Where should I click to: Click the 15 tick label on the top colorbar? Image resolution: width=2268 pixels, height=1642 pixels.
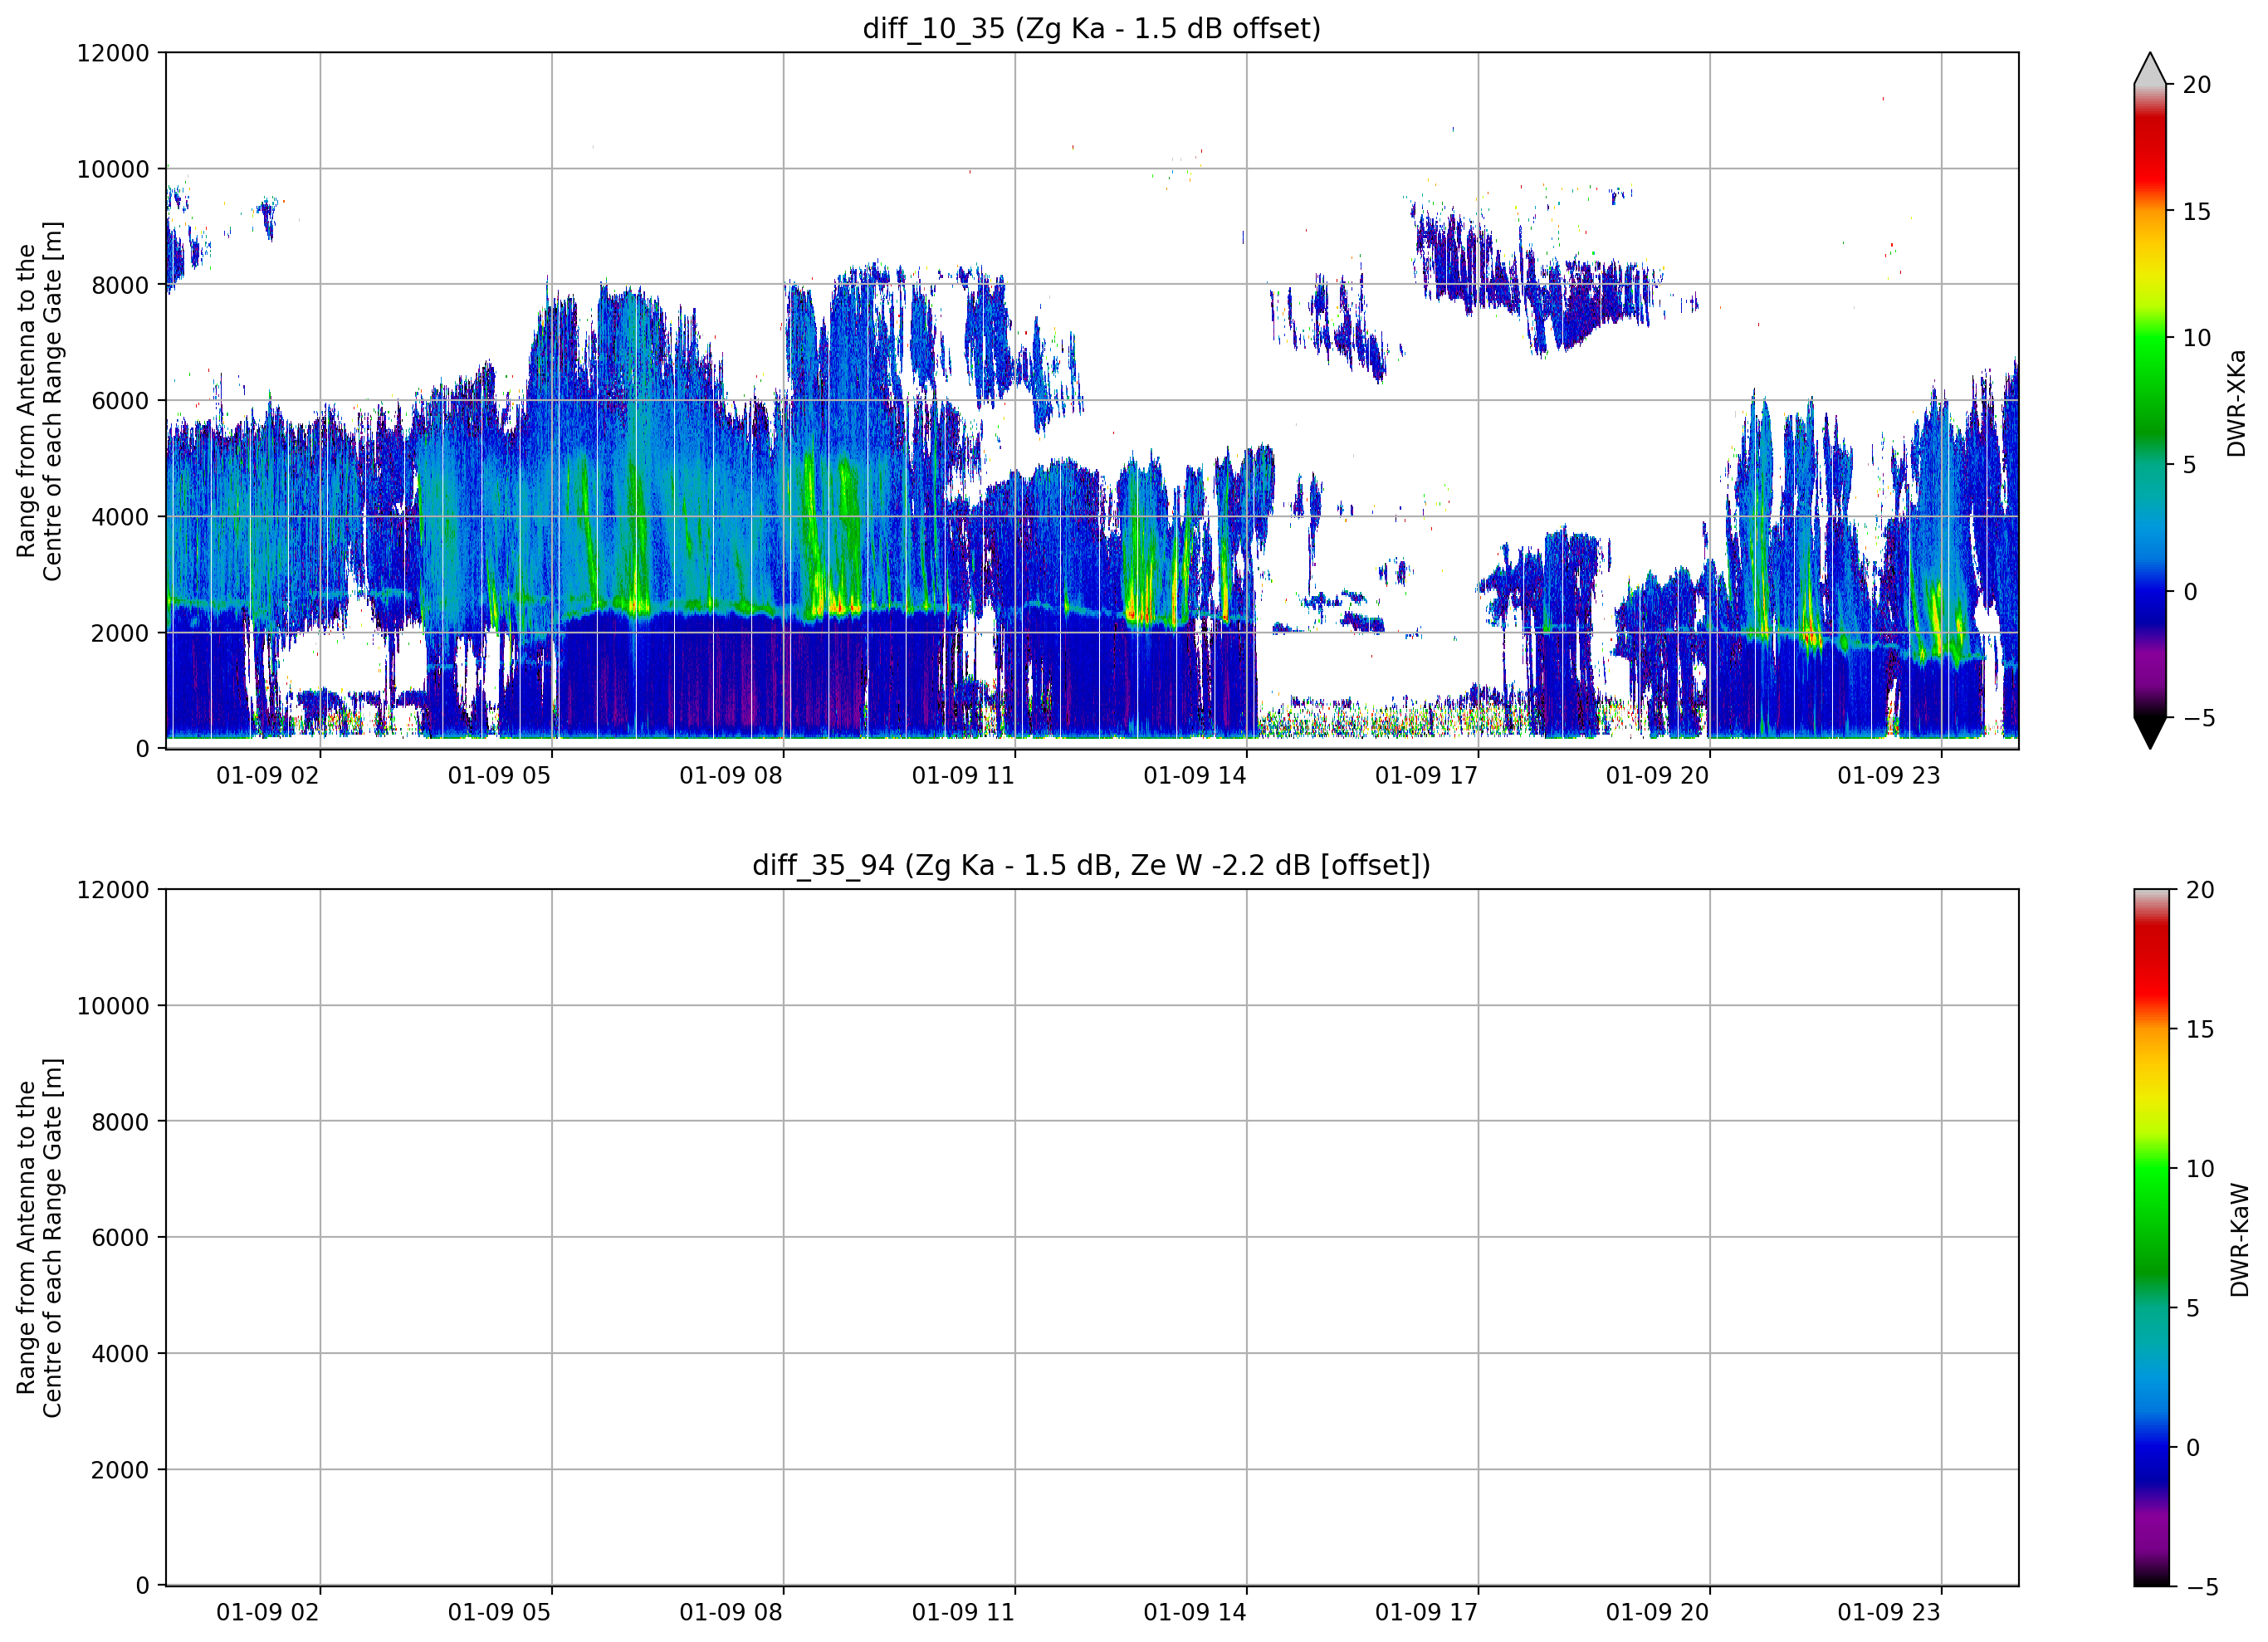2196,211
